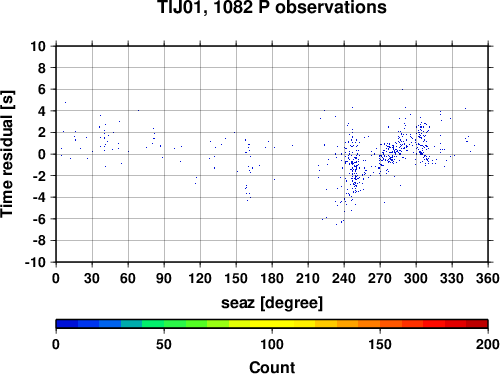
Task: Click the plot title 'TIJ01, 1082 P observations'
Action: pos(272,7)
